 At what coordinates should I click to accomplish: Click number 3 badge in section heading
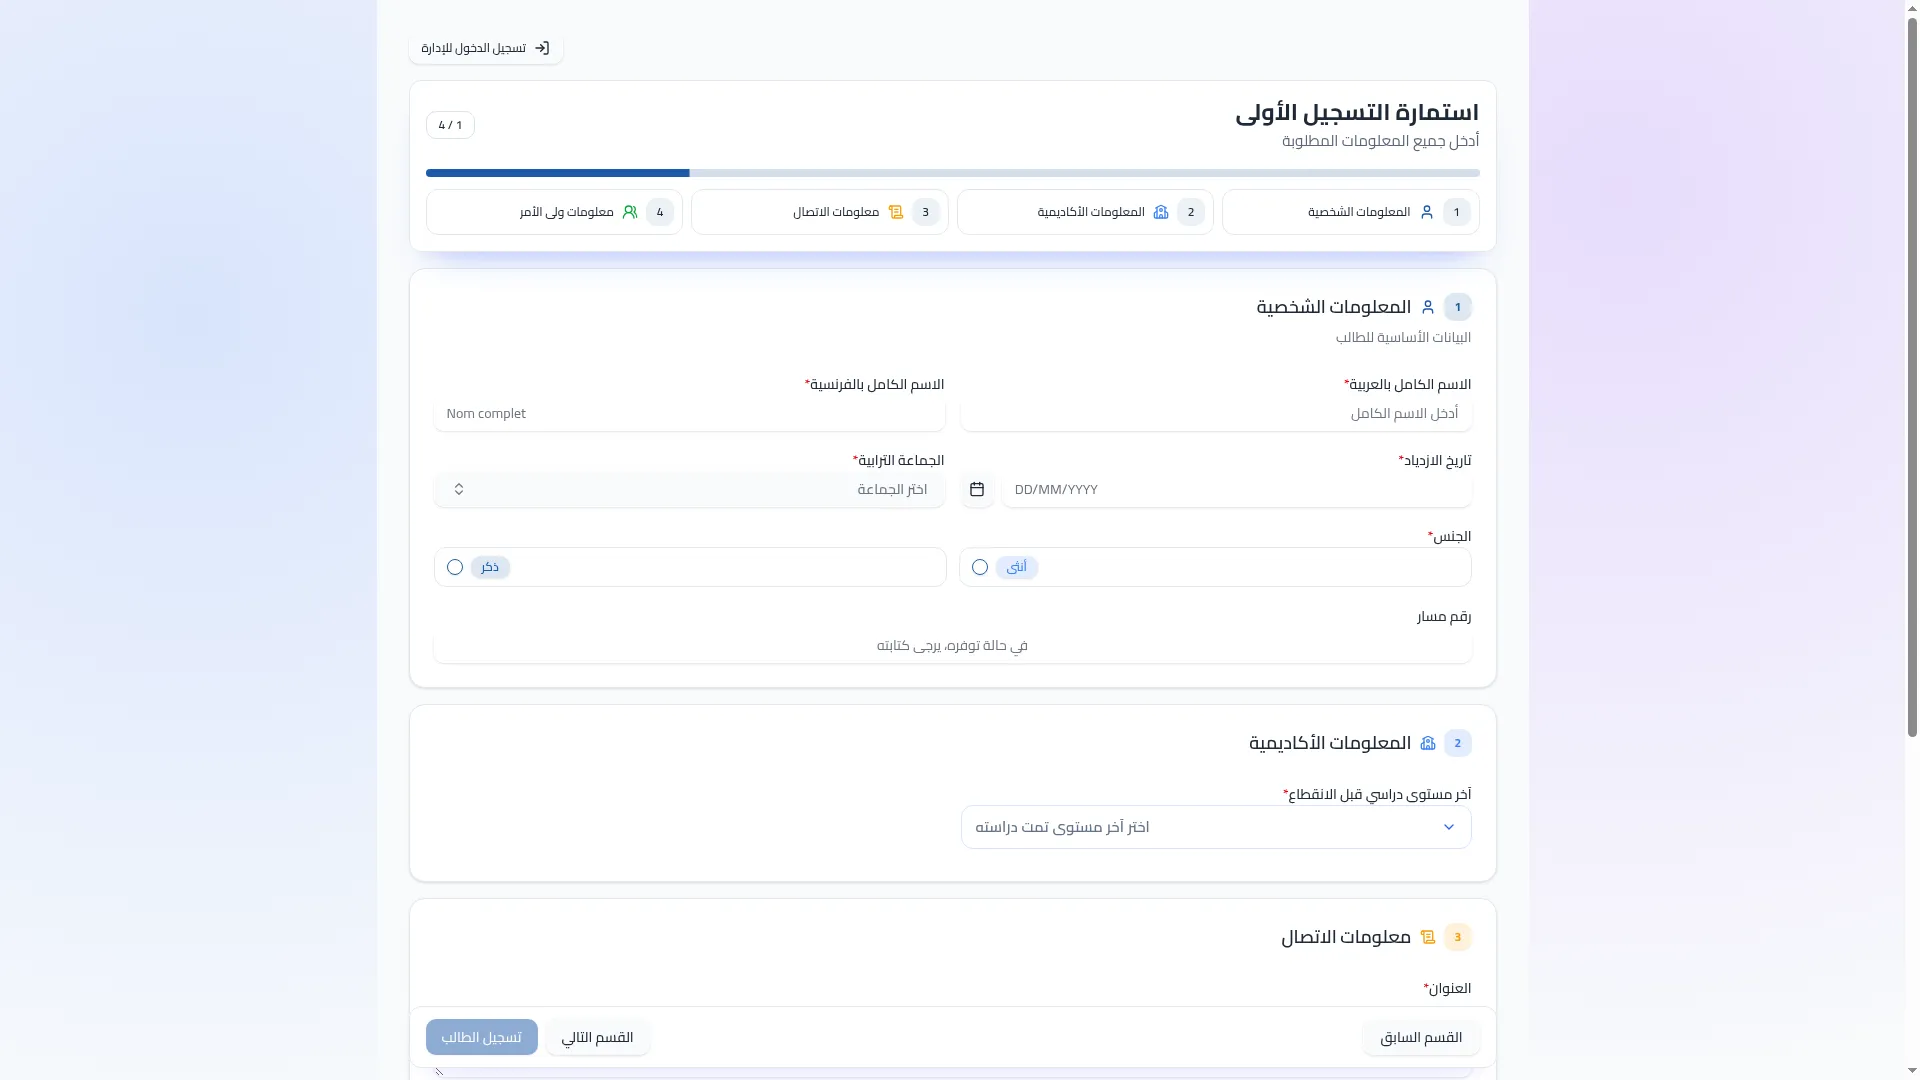tap(1458, 937)
